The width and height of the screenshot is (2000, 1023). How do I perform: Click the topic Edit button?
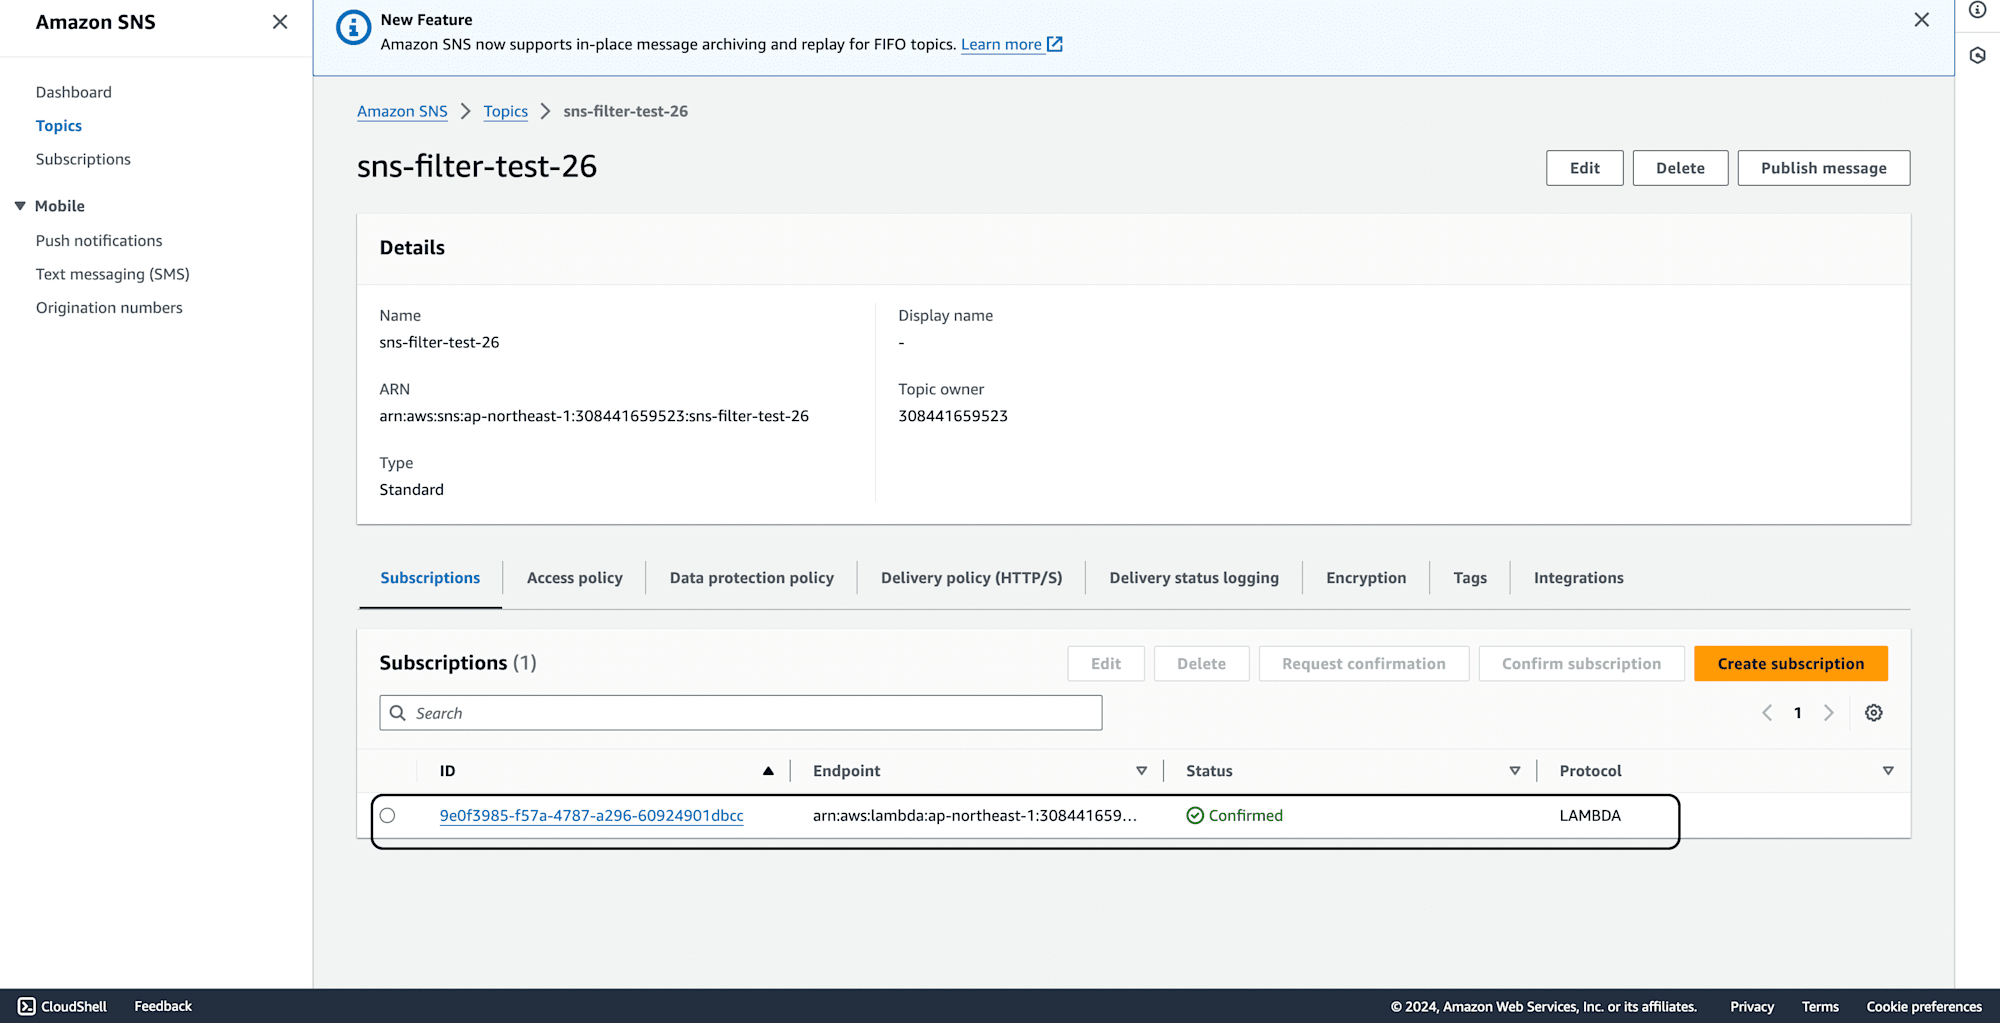(1584, 168)
